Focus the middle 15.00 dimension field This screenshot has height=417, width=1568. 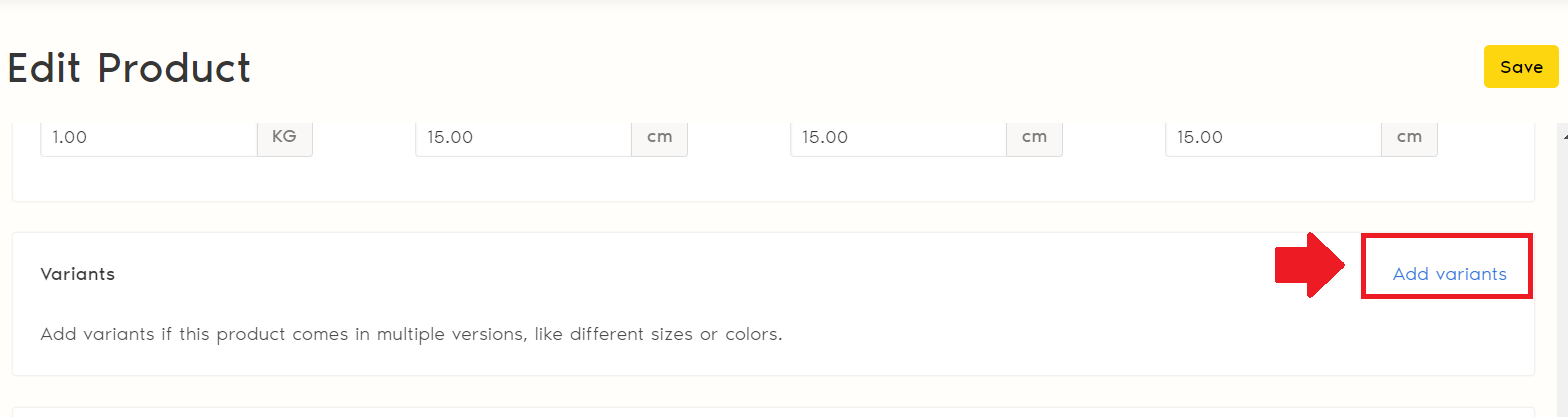[x=898, y=137]
